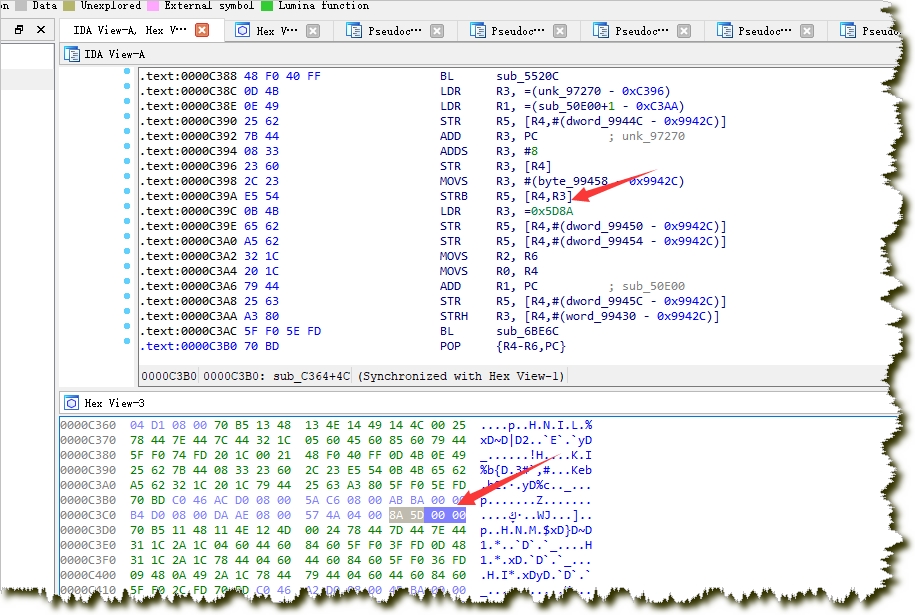
Task: Click the ; unk_97270 comment
Action: (x=647, y=137)
